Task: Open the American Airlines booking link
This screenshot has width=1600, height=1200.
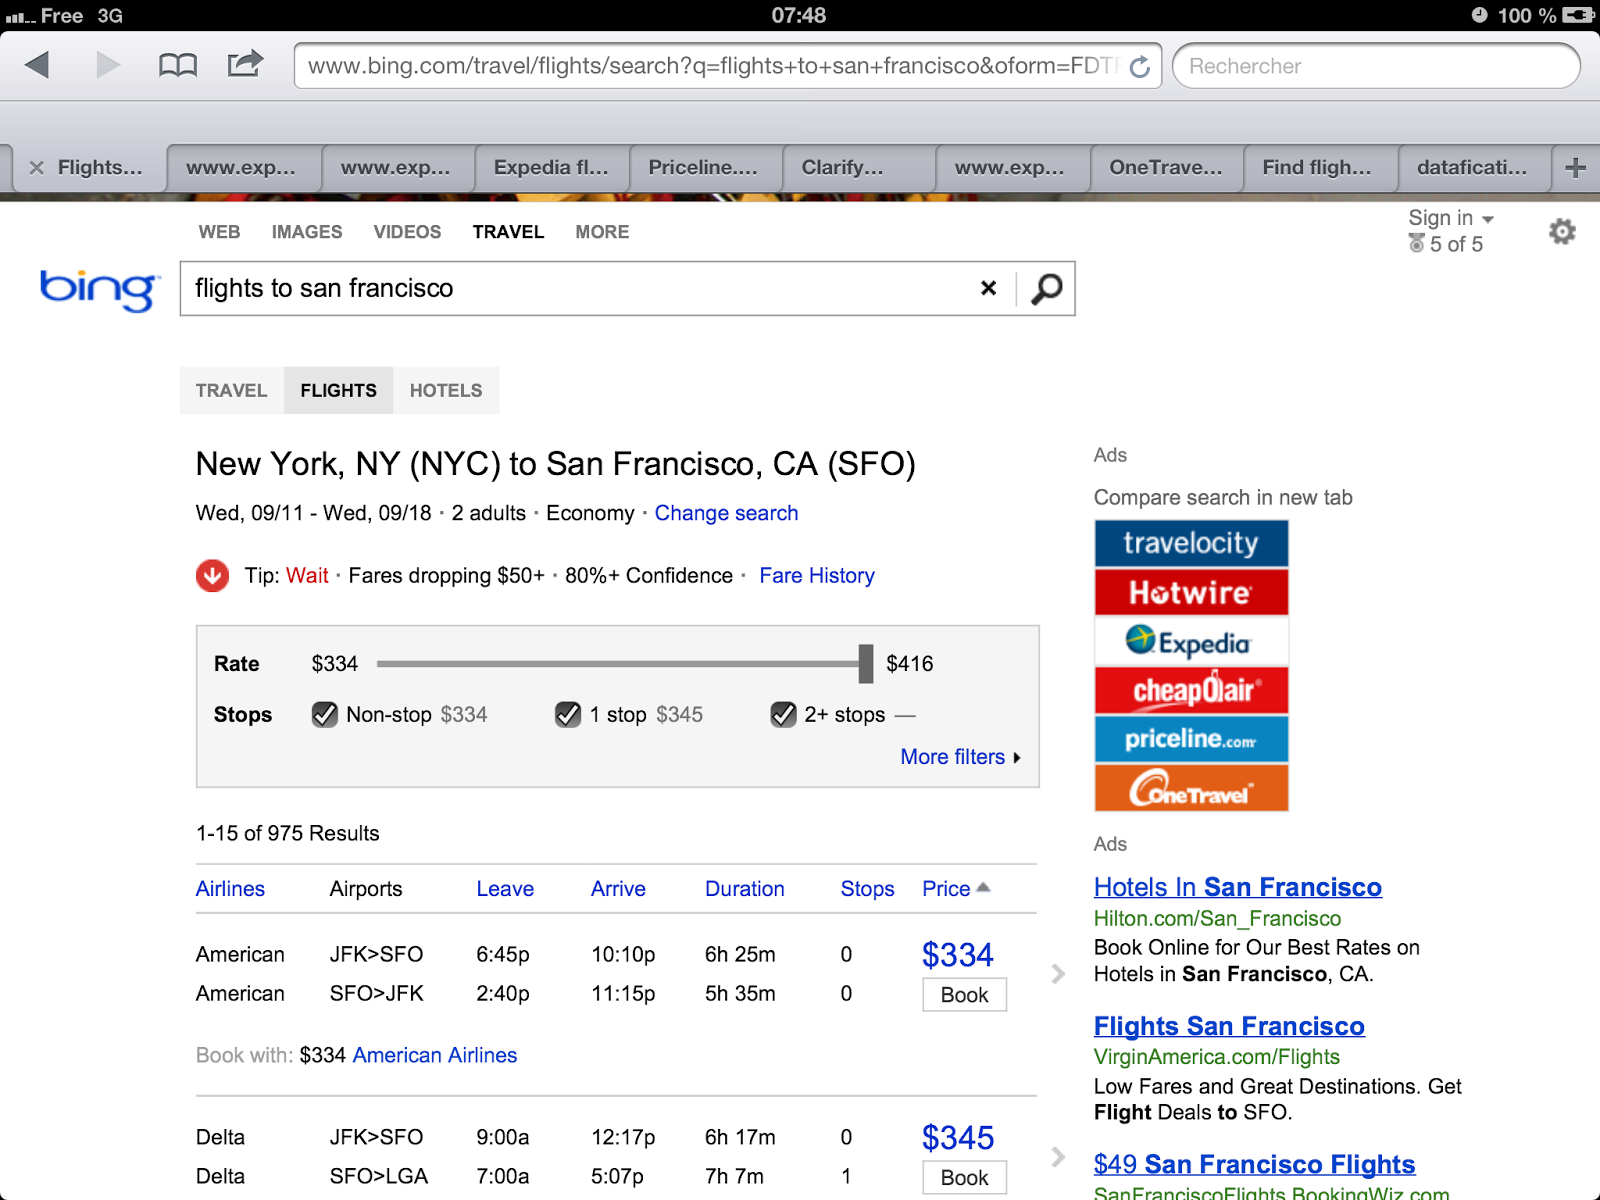Action: [435, 1055]
